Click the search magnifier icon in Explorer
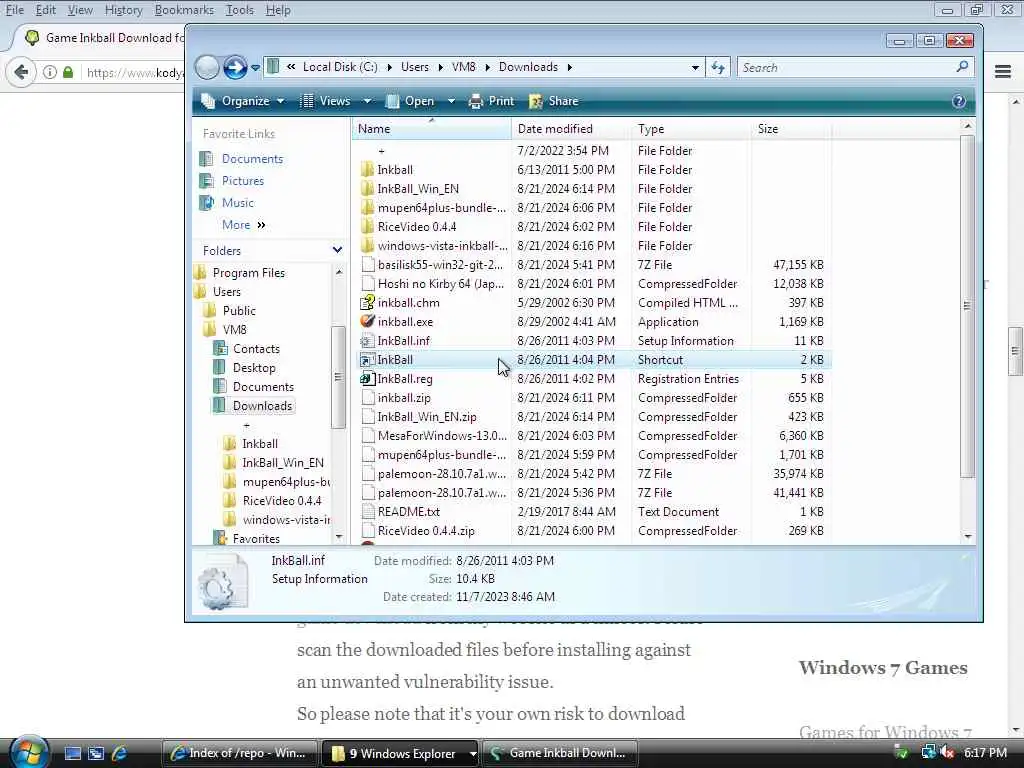 (x=962, y=67)
